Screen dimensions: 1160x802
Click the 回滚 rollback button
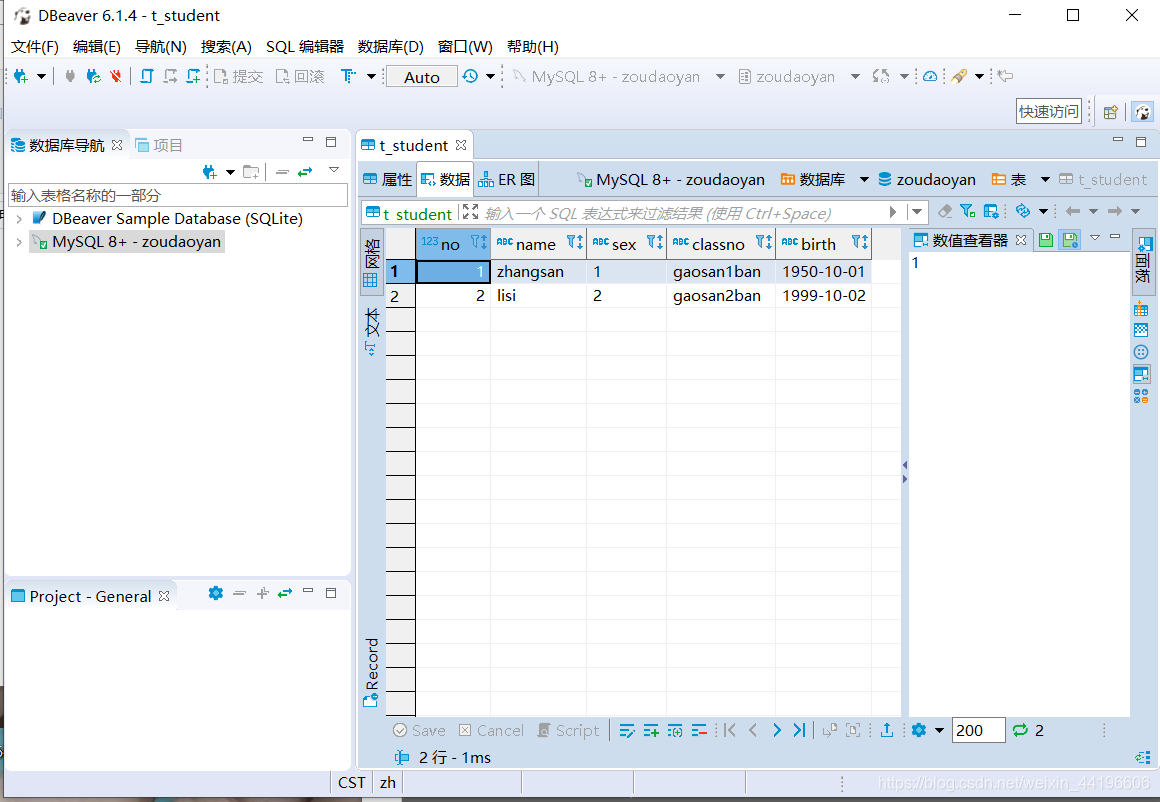300,76
